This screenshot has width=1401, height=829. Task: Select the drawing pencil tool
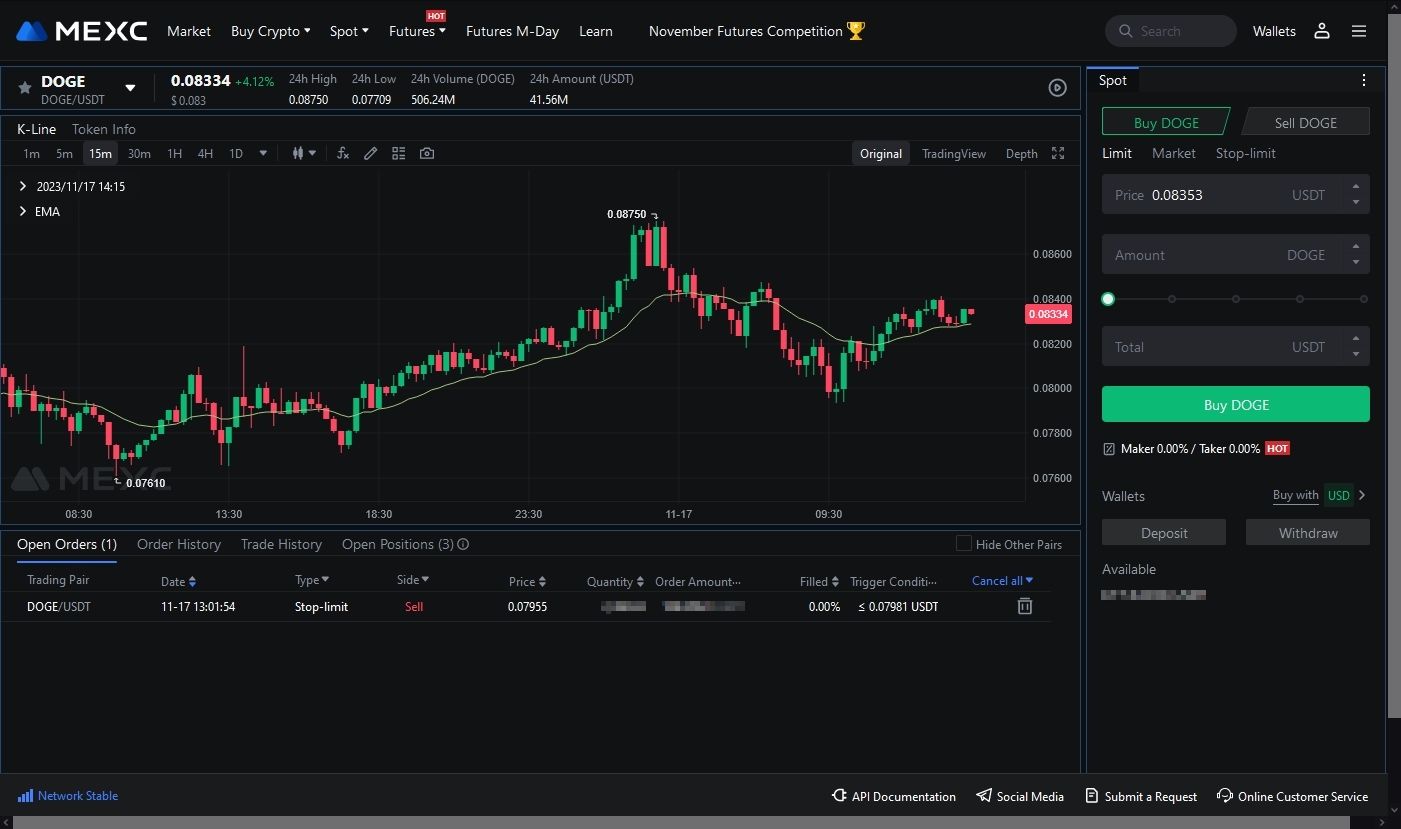pyautogui.click(x=370, y=153)
